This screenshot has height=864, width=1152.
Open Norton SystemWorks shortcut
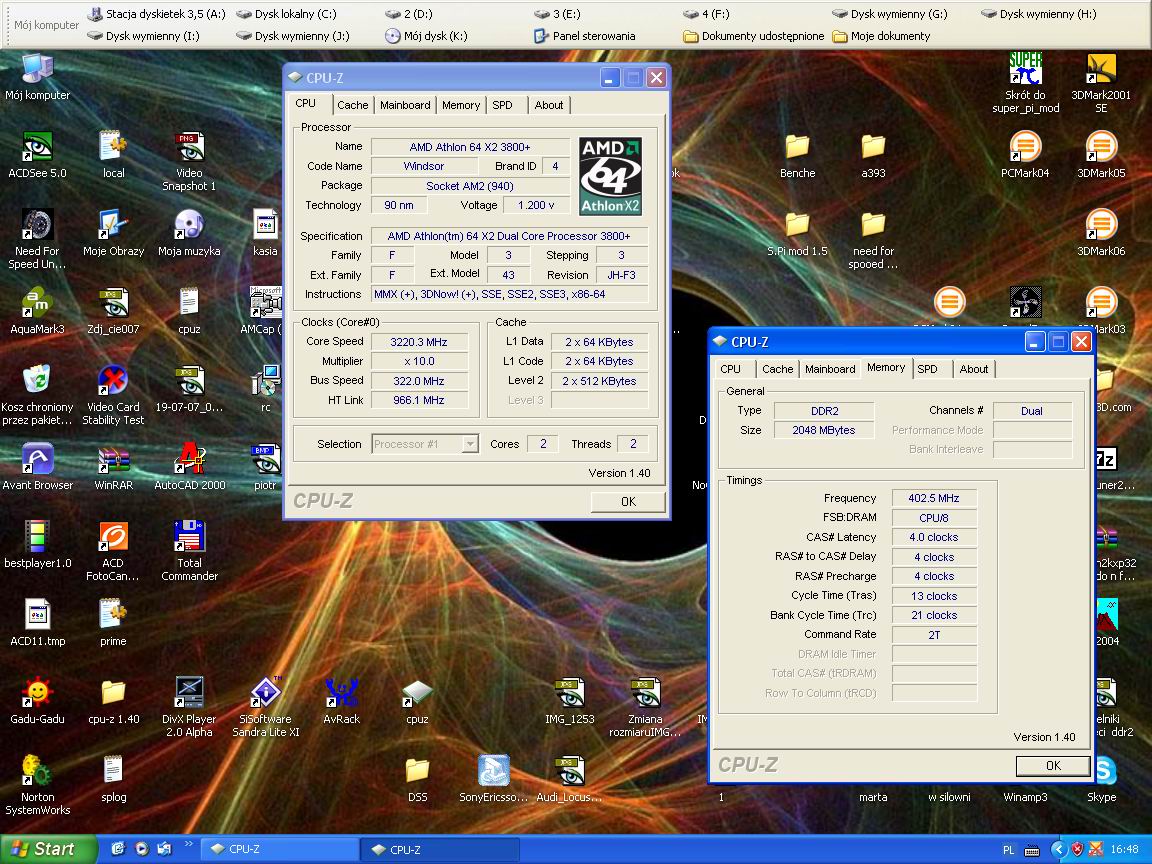point(37,785)
